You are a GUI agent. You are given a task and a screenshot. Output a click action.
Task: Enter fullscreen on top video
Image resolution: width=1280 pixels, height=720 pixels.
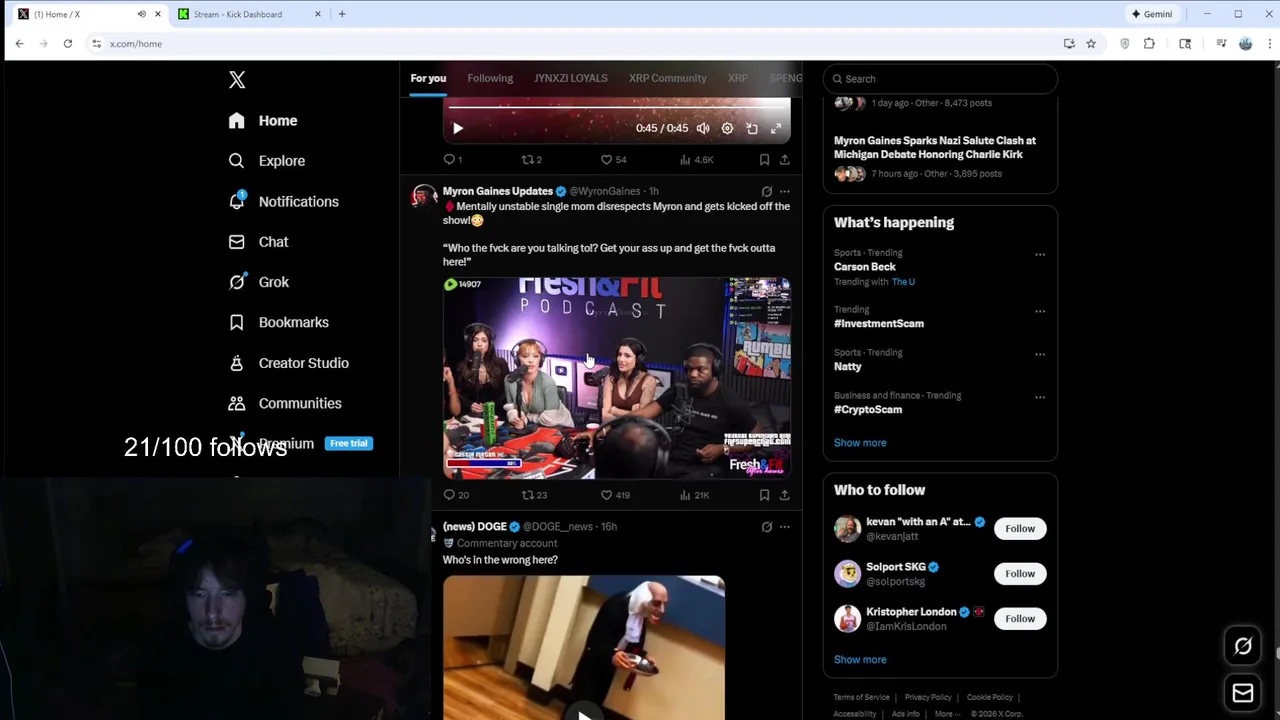point(776,128)
